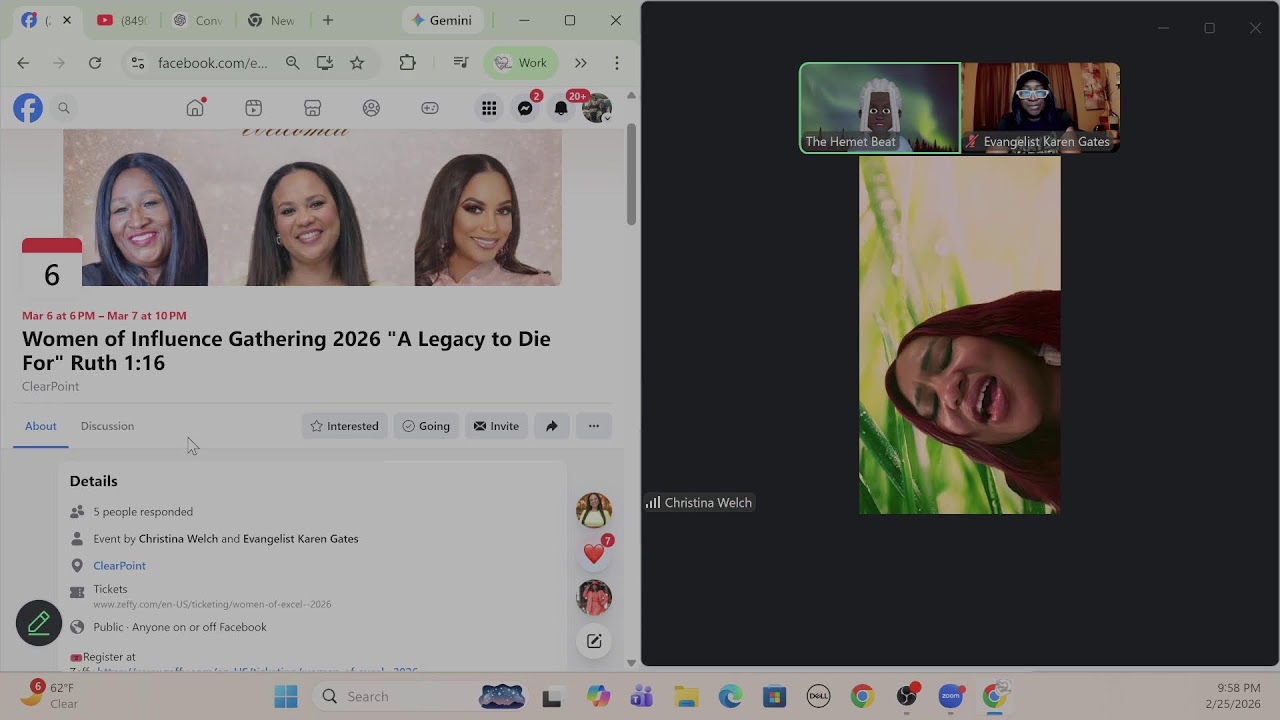
Task: Open a new Chrome tab with plus
Action: 327,20
